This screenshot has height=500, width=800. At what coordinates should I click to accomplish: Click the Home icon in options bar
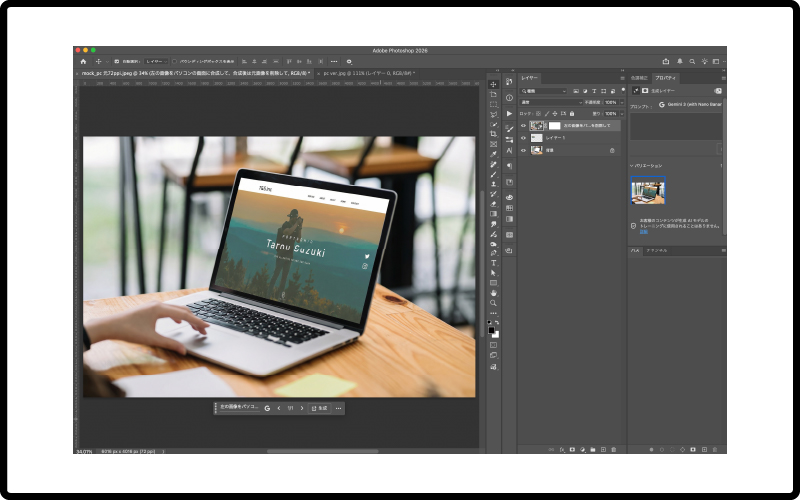click(x=83, y=61)
